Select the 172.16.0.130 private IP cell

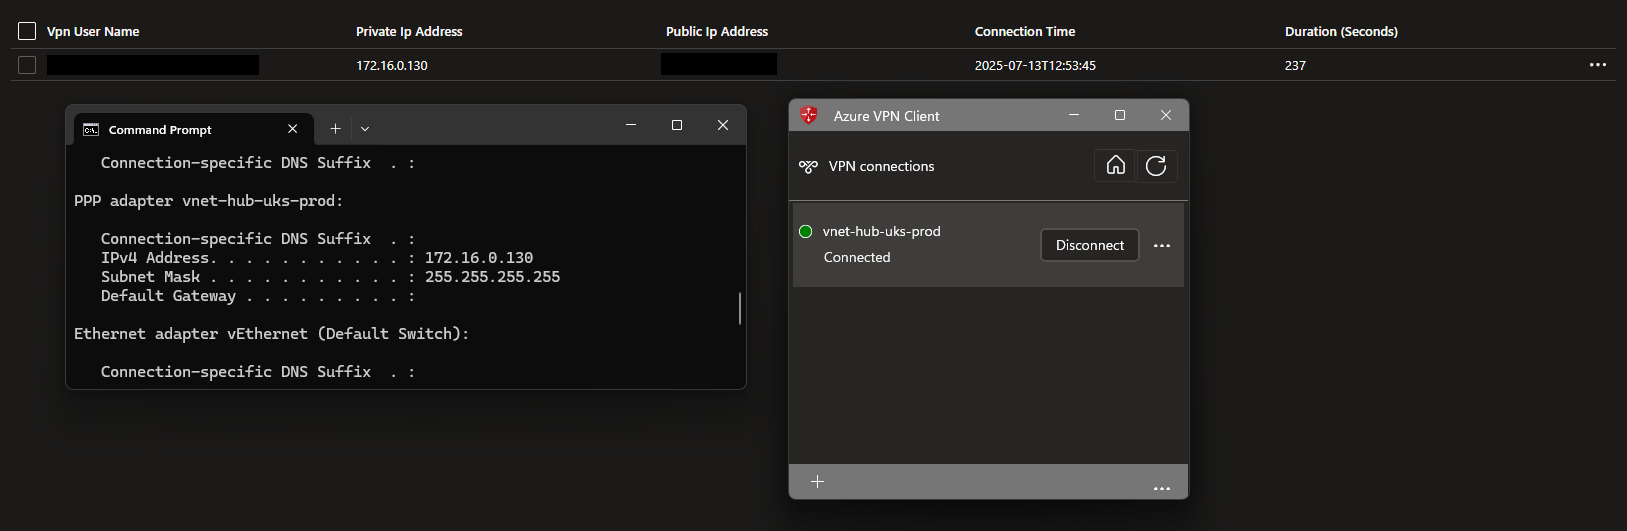(392, 66)
